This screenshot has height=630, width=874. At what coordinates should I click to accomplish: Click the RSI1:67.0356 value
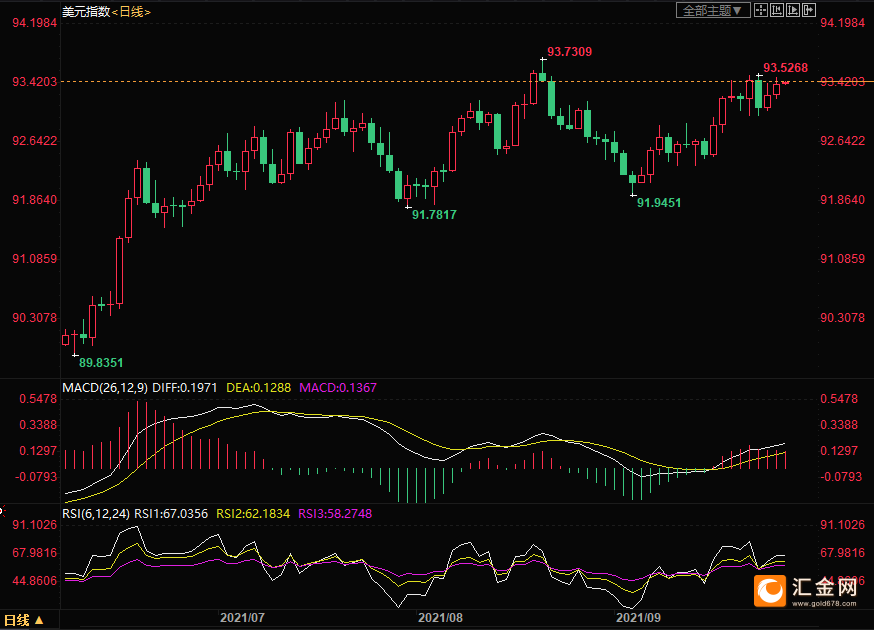[171, 513]
